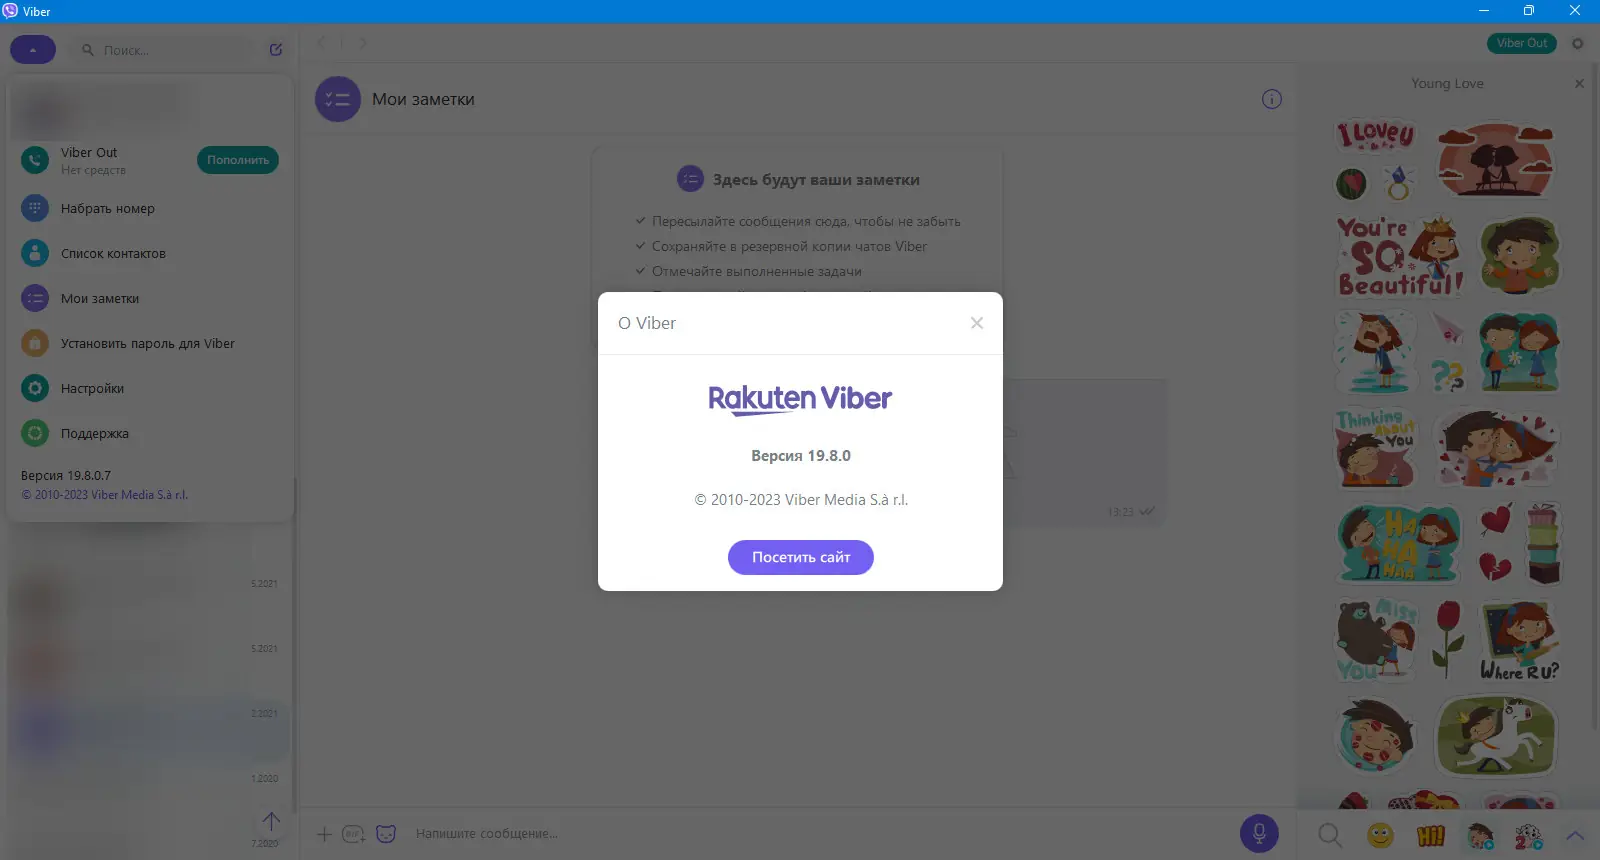Open the settings gear in top right
The width and height of the screenshot is (1600, 860).
point(1578,43)
